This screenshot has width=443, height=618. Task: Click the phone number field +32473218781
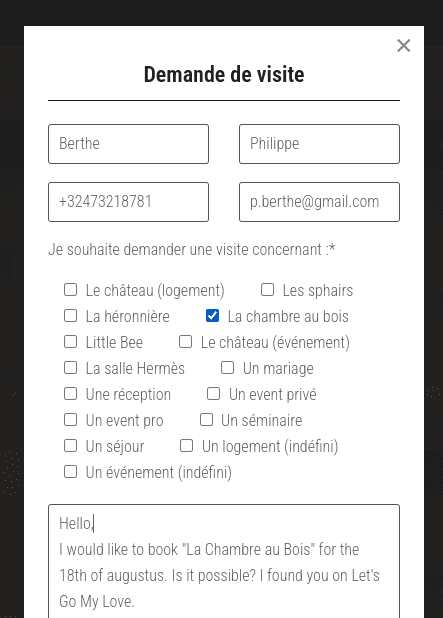click(128, 202)
